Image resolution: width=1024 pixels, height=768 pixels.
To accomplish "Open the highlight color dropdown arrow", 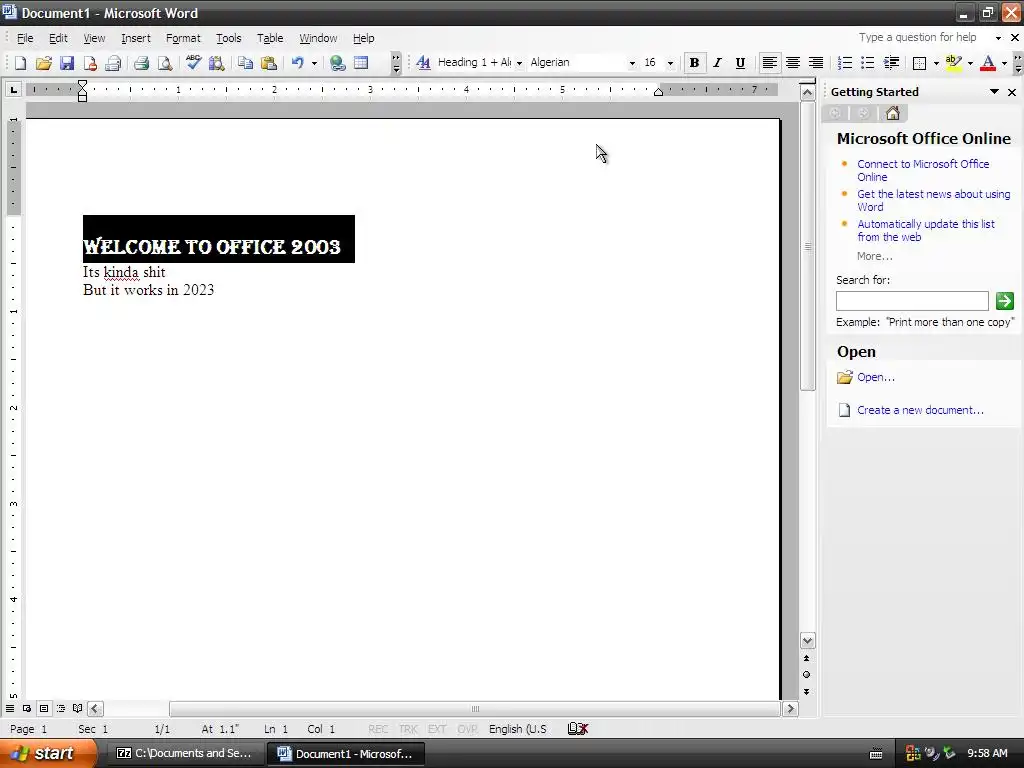I will [x=970, y=63].
